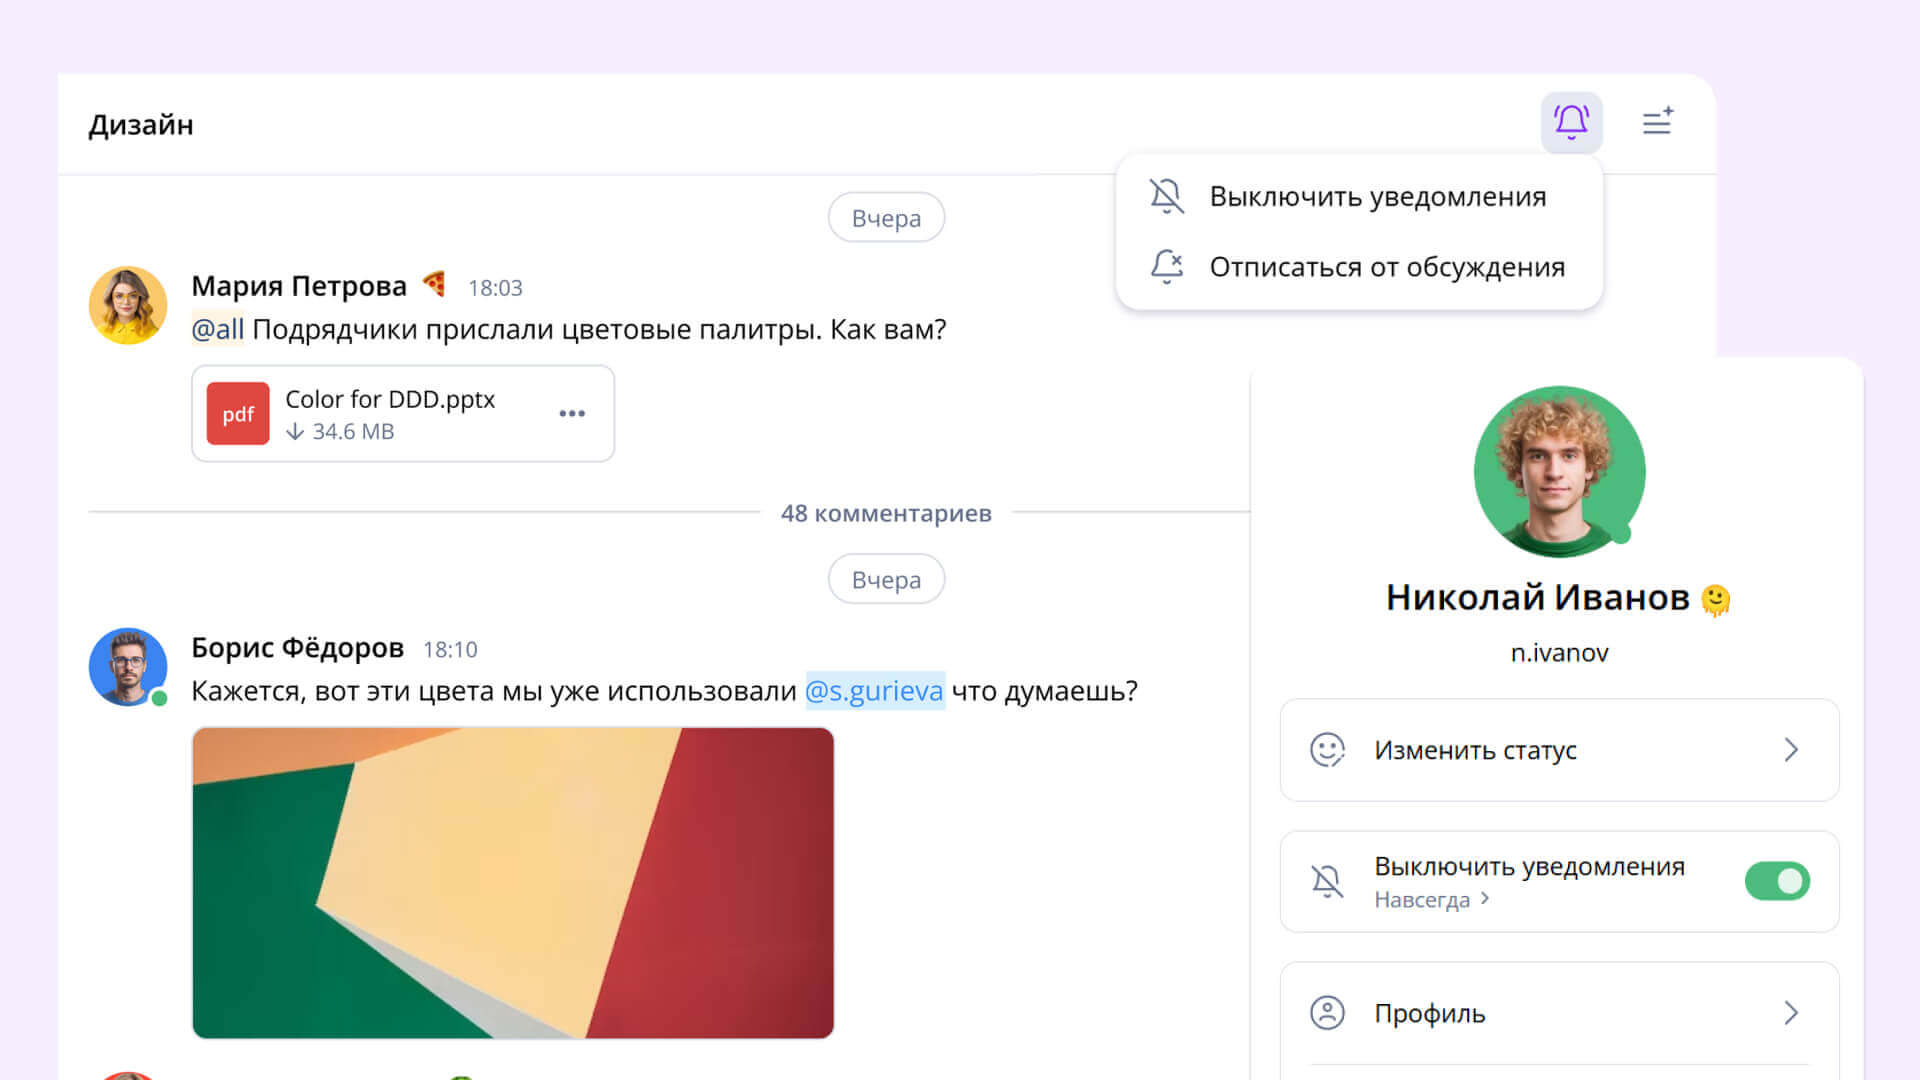Screen dimensions: 1920x1080
Task: Click the @s.gurieva mention link
Action: pos(874,691)
